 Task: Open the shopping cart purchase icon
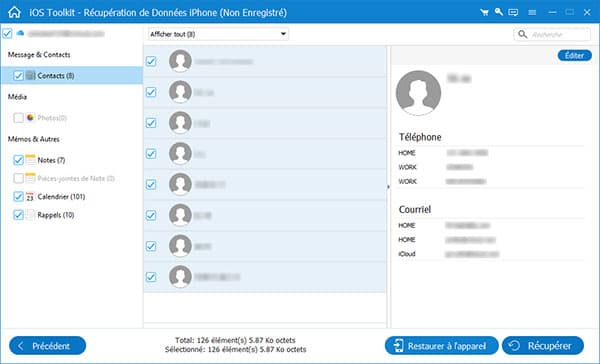click(484, 12)
